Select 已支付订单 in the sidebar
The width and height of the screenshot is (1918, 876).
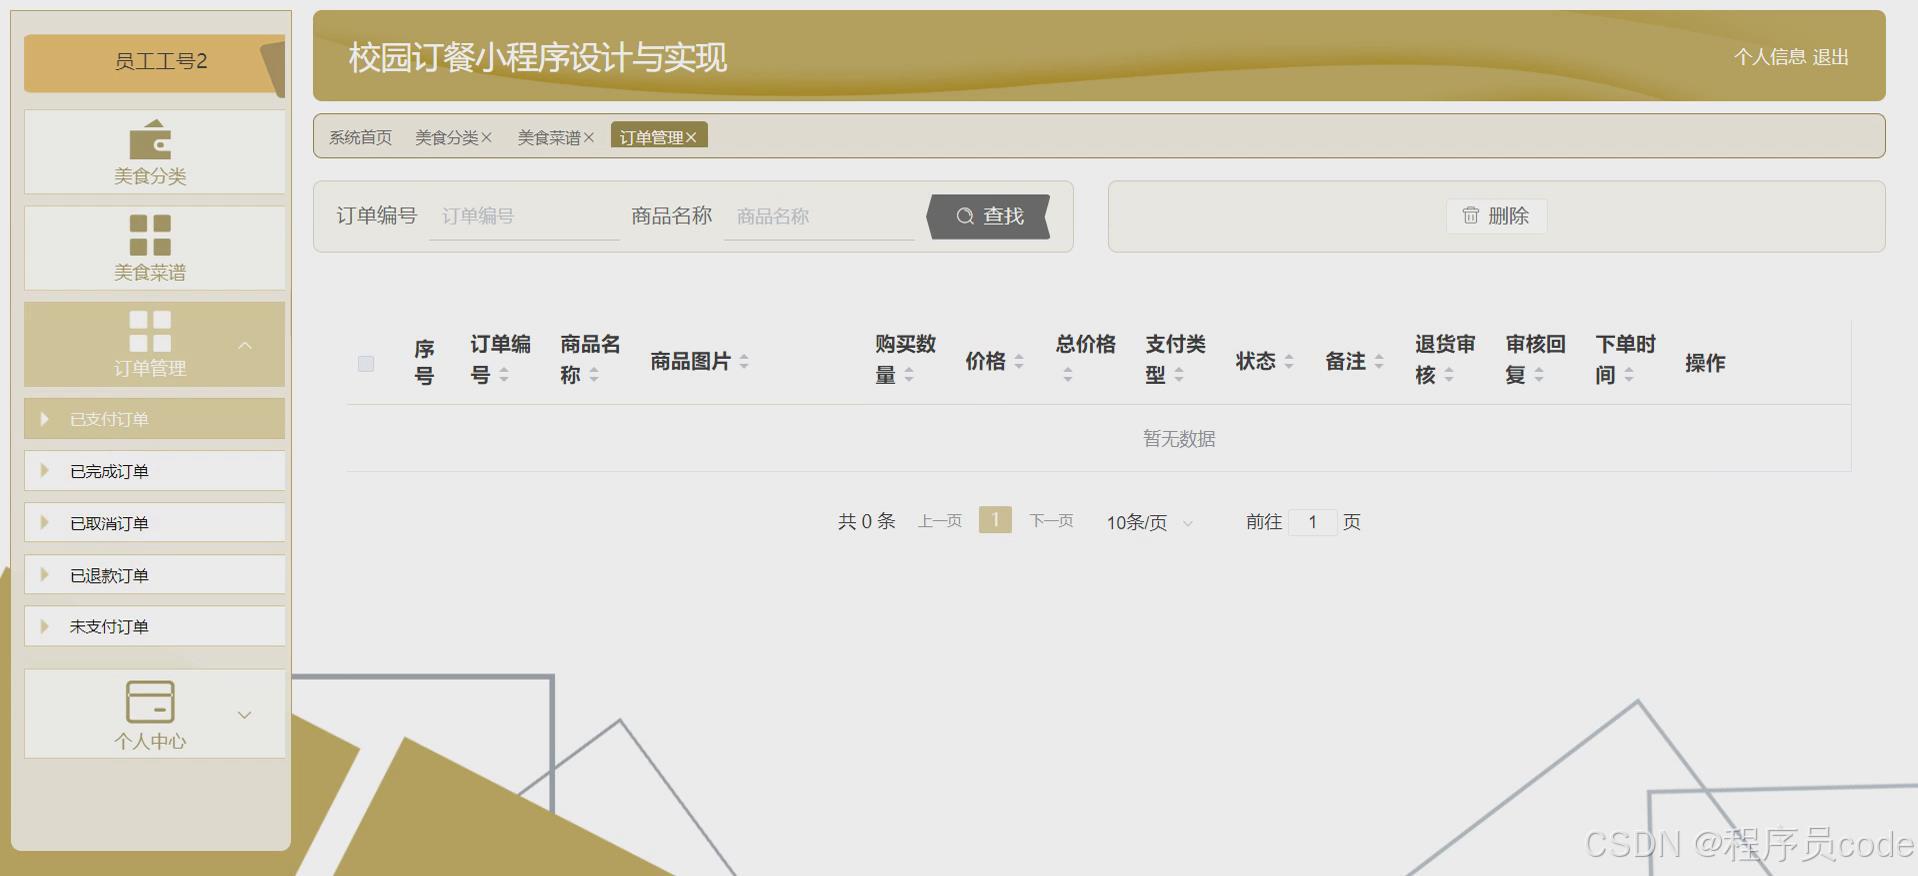coord(154,419)
